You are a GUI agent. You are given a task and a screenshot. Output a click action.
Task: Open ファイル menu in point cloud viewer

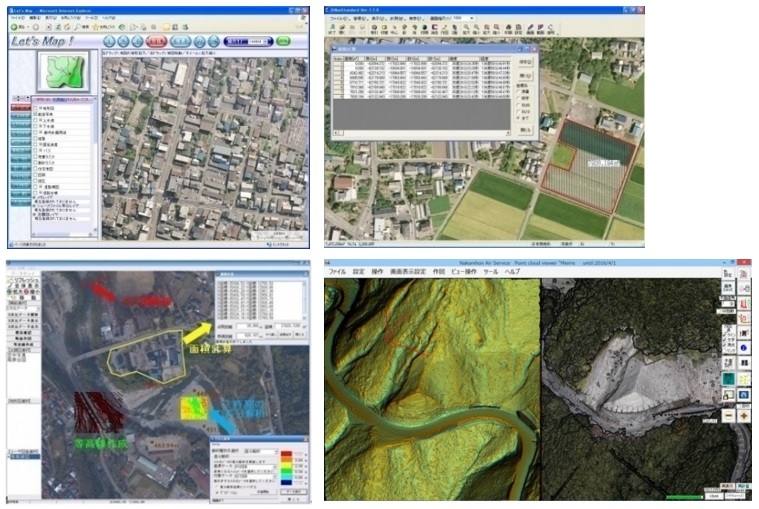(337, 271)
